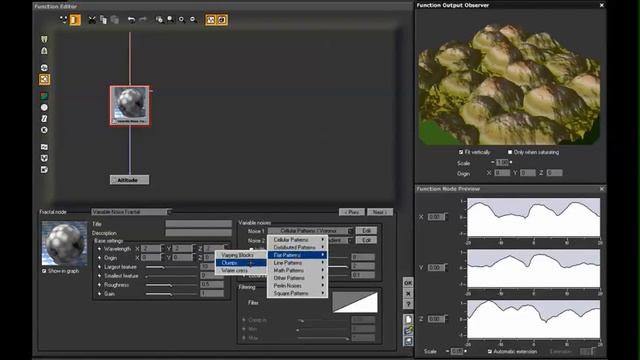Add a Color node using the green icon

coord(44,96)
